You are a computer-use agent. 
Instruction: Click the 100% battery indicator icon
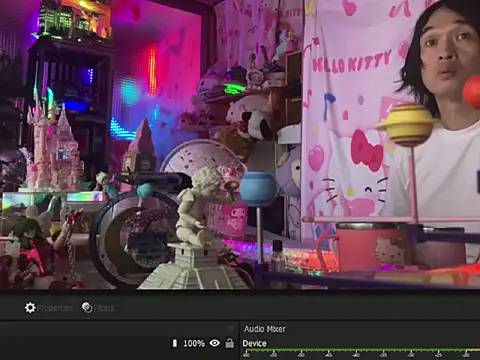(174, 343)
